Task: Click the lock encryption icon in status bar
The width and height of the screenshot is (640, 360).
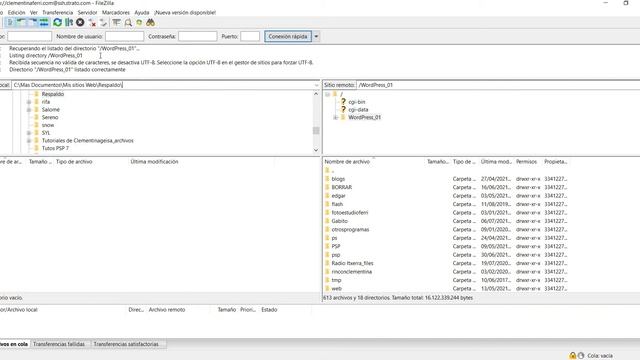Action: click(573, 356)
